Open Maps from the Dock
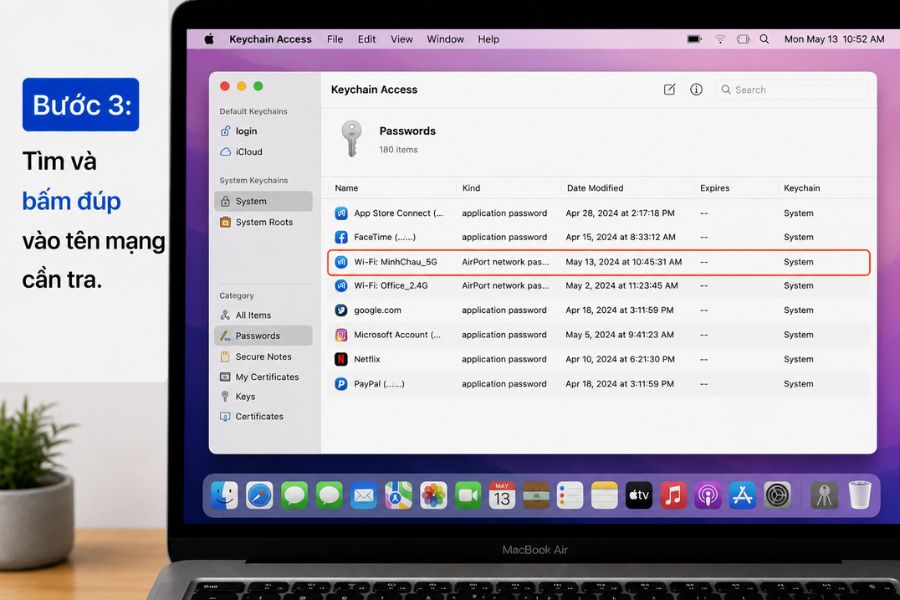Viewport: 900px width, 600px height. (x=398, y=496)
